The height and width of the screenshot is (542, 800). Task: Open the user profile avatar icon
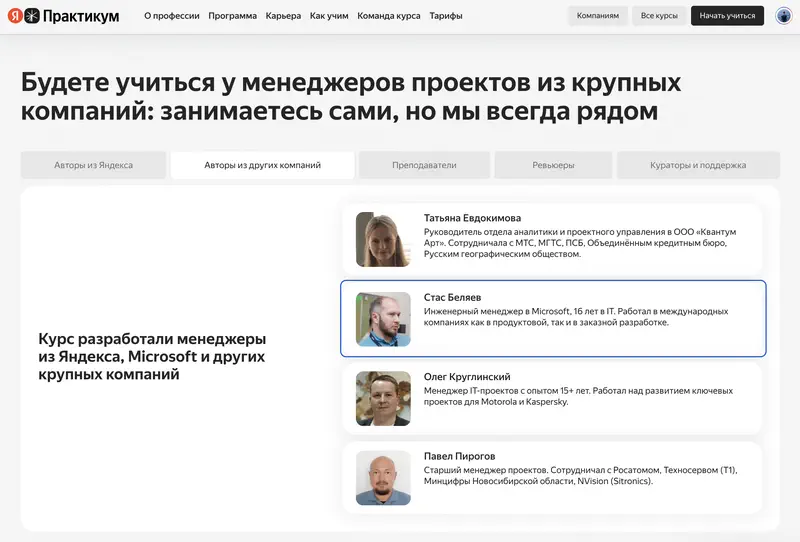click(784, 16)
